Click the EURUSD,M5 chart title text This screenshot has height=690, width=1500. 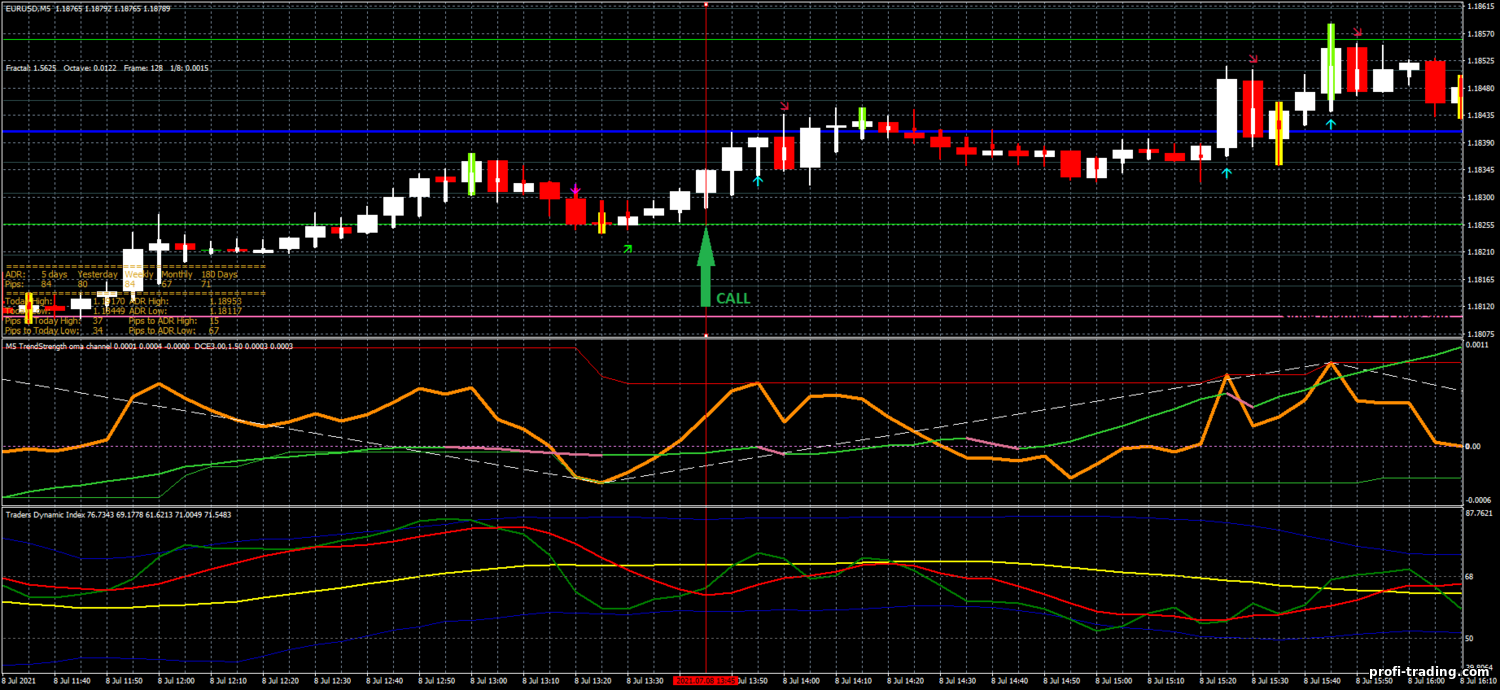(x=30, y=9)
